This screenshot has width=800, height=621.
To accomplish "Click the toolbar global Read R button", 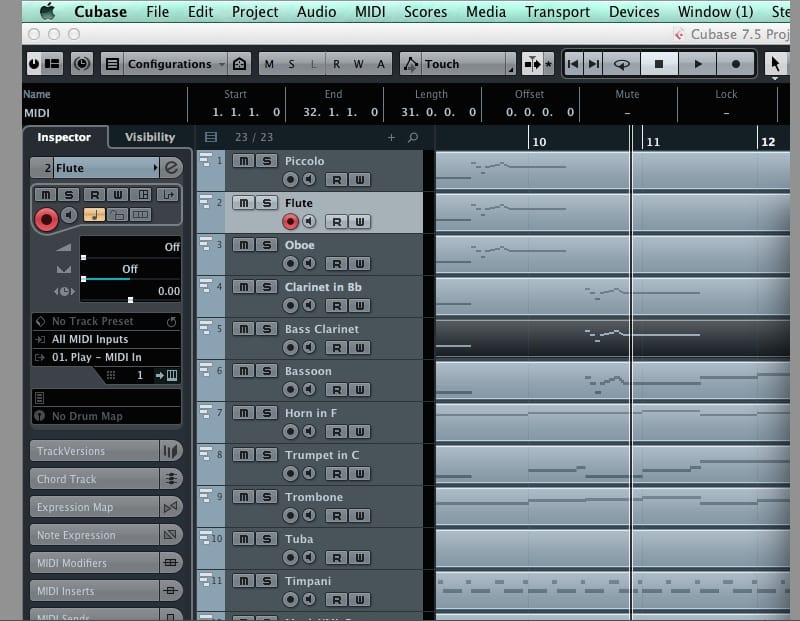I will (x=336, y=64).
